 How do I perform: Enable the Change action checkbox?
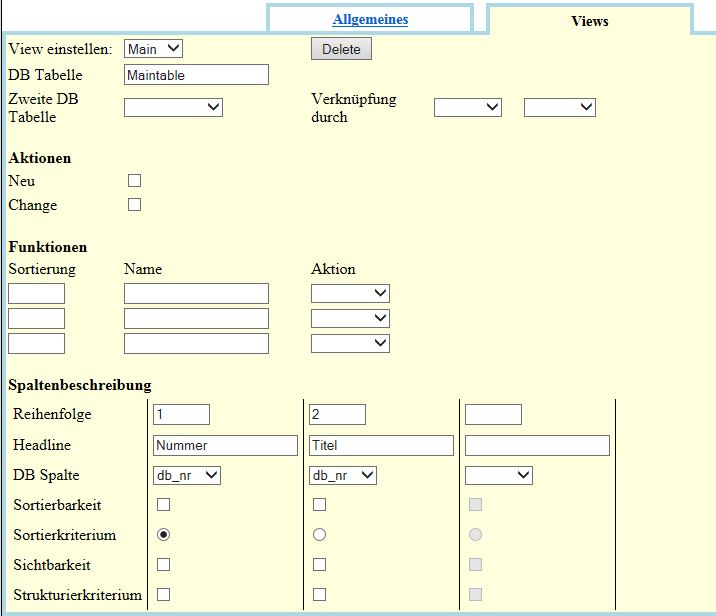(135, 205)
